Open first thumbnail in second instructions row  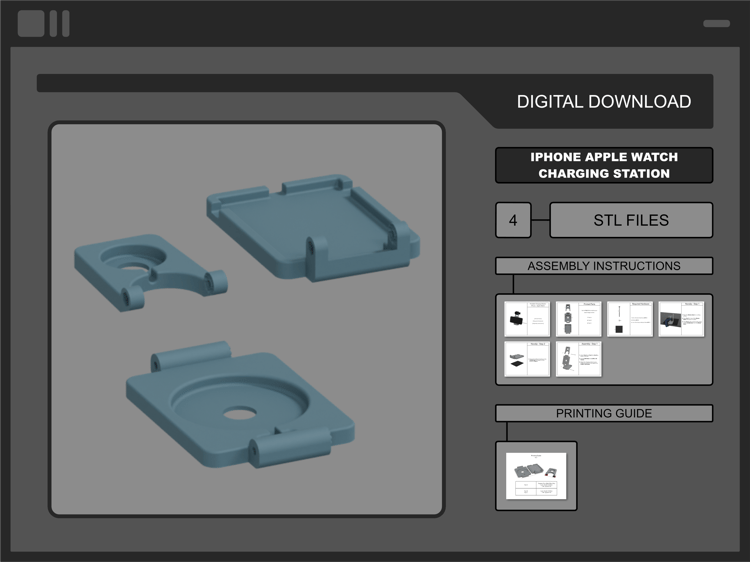(x=527, y=359)
